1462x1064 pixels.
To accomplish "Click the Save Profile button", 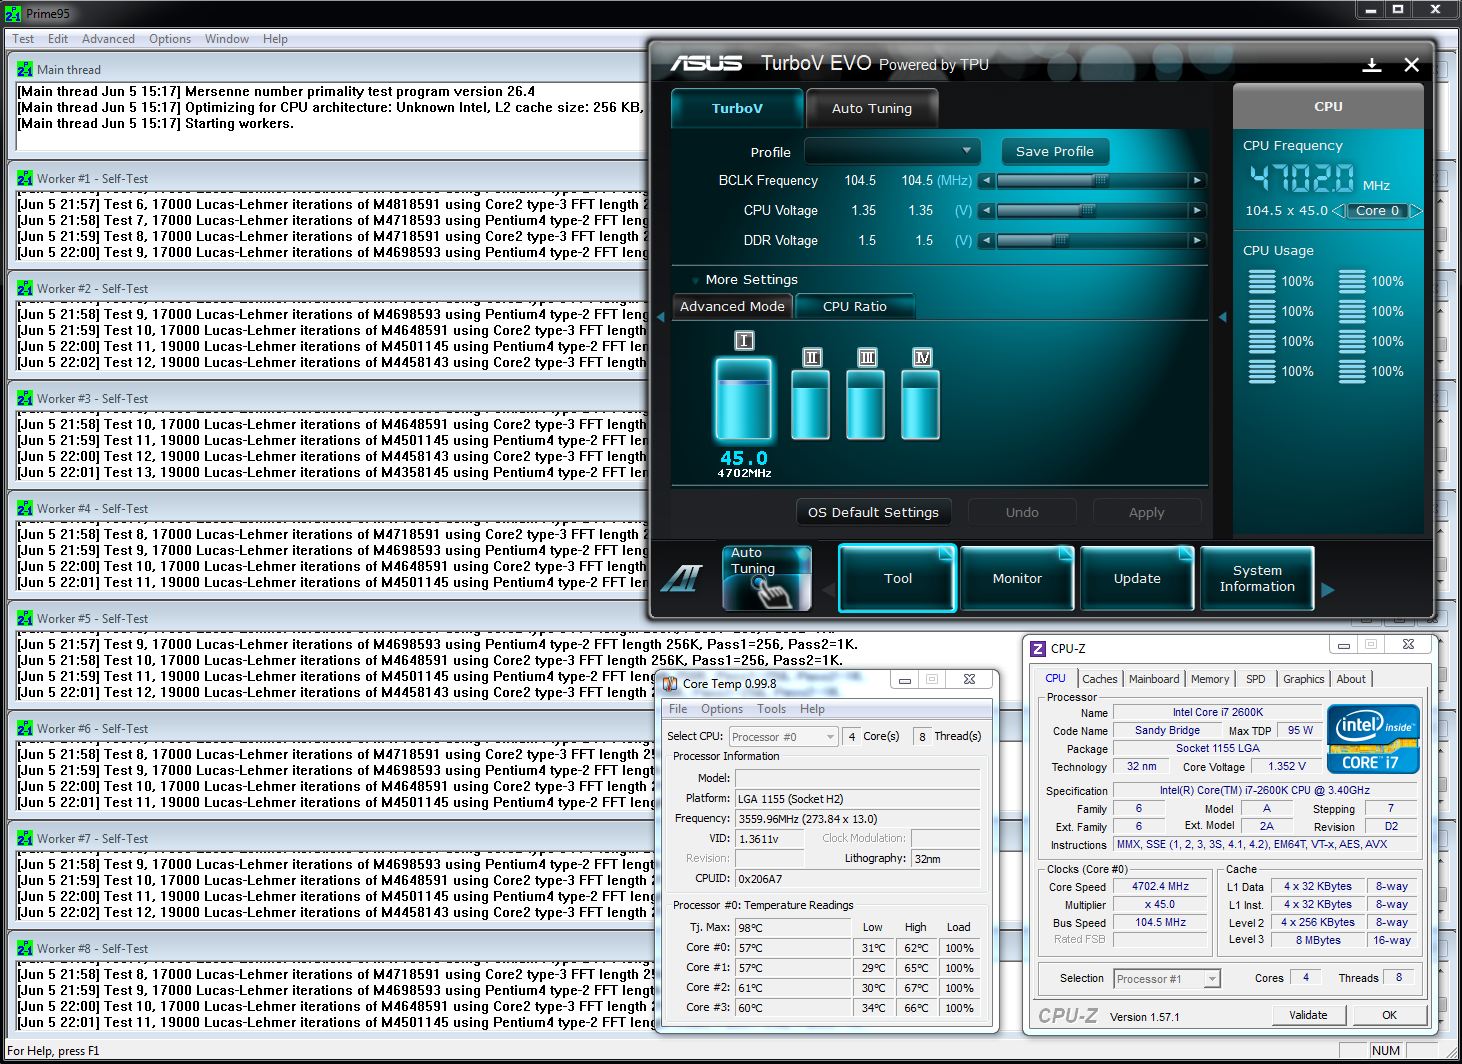I will tap(1054, 152).
